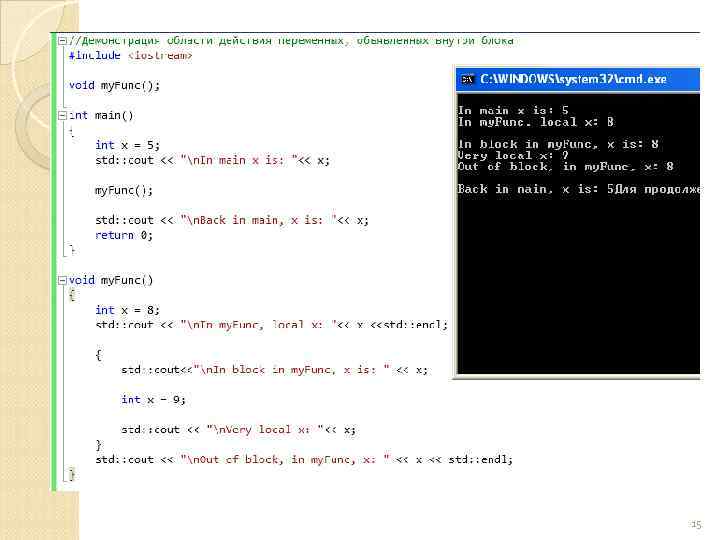Click the cmd.exe window title bar
Screen dimensions: 720x540
click(578, 79)
